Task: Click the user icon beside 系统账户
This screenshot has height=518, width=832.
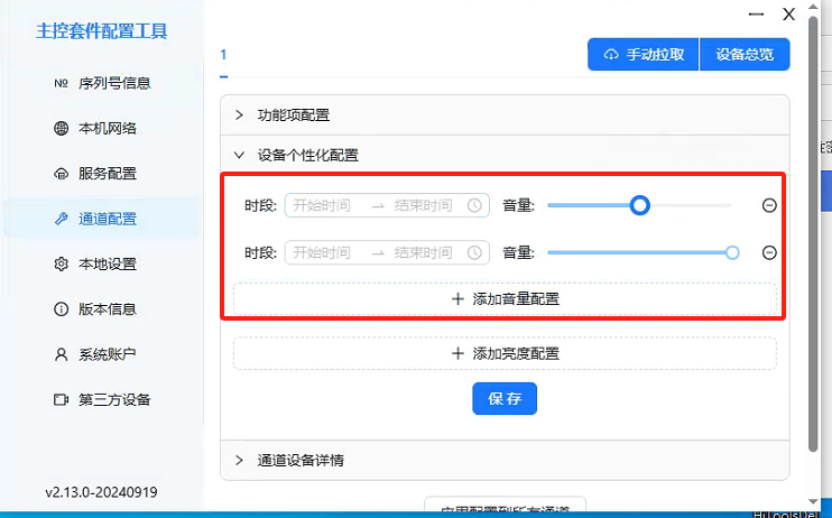Action: (x=60, y=354)
